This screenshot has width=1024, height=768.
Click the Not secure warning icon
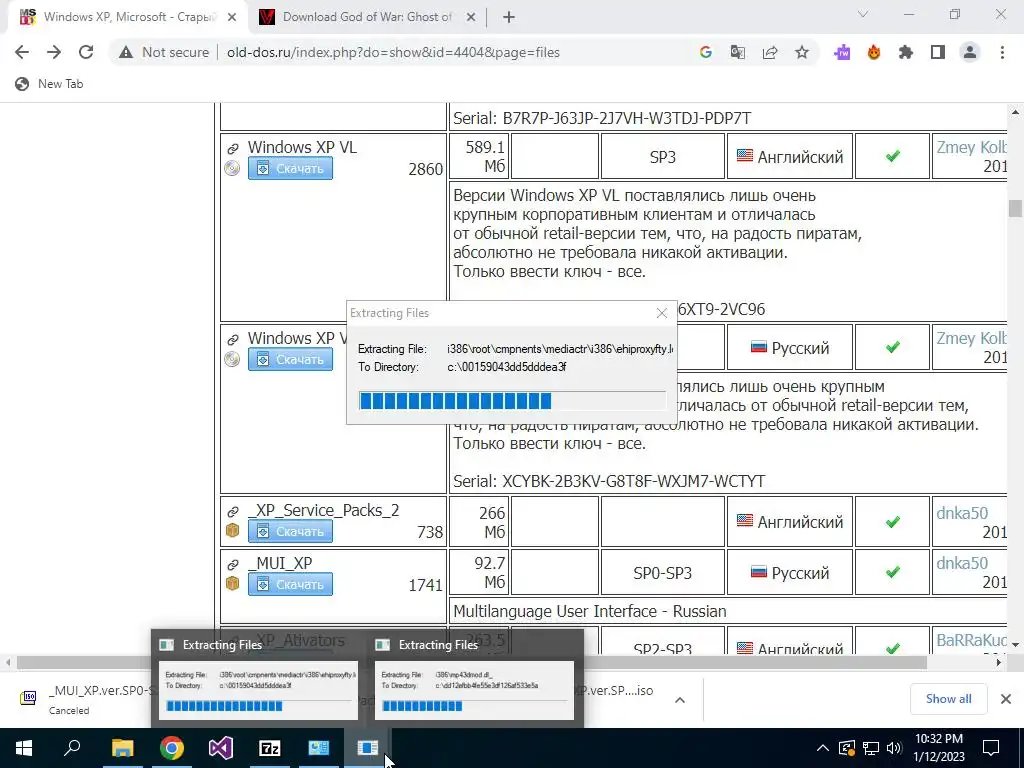(126, 52)
